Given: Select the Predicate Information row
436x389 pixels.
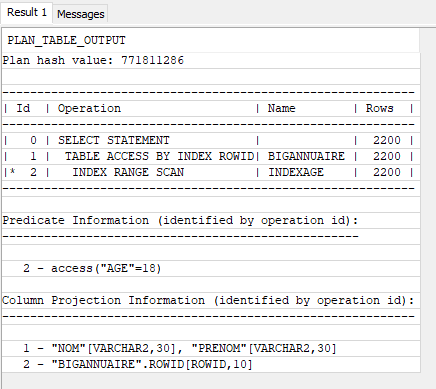Looking at the screenshot, I should tap(211, 221).
